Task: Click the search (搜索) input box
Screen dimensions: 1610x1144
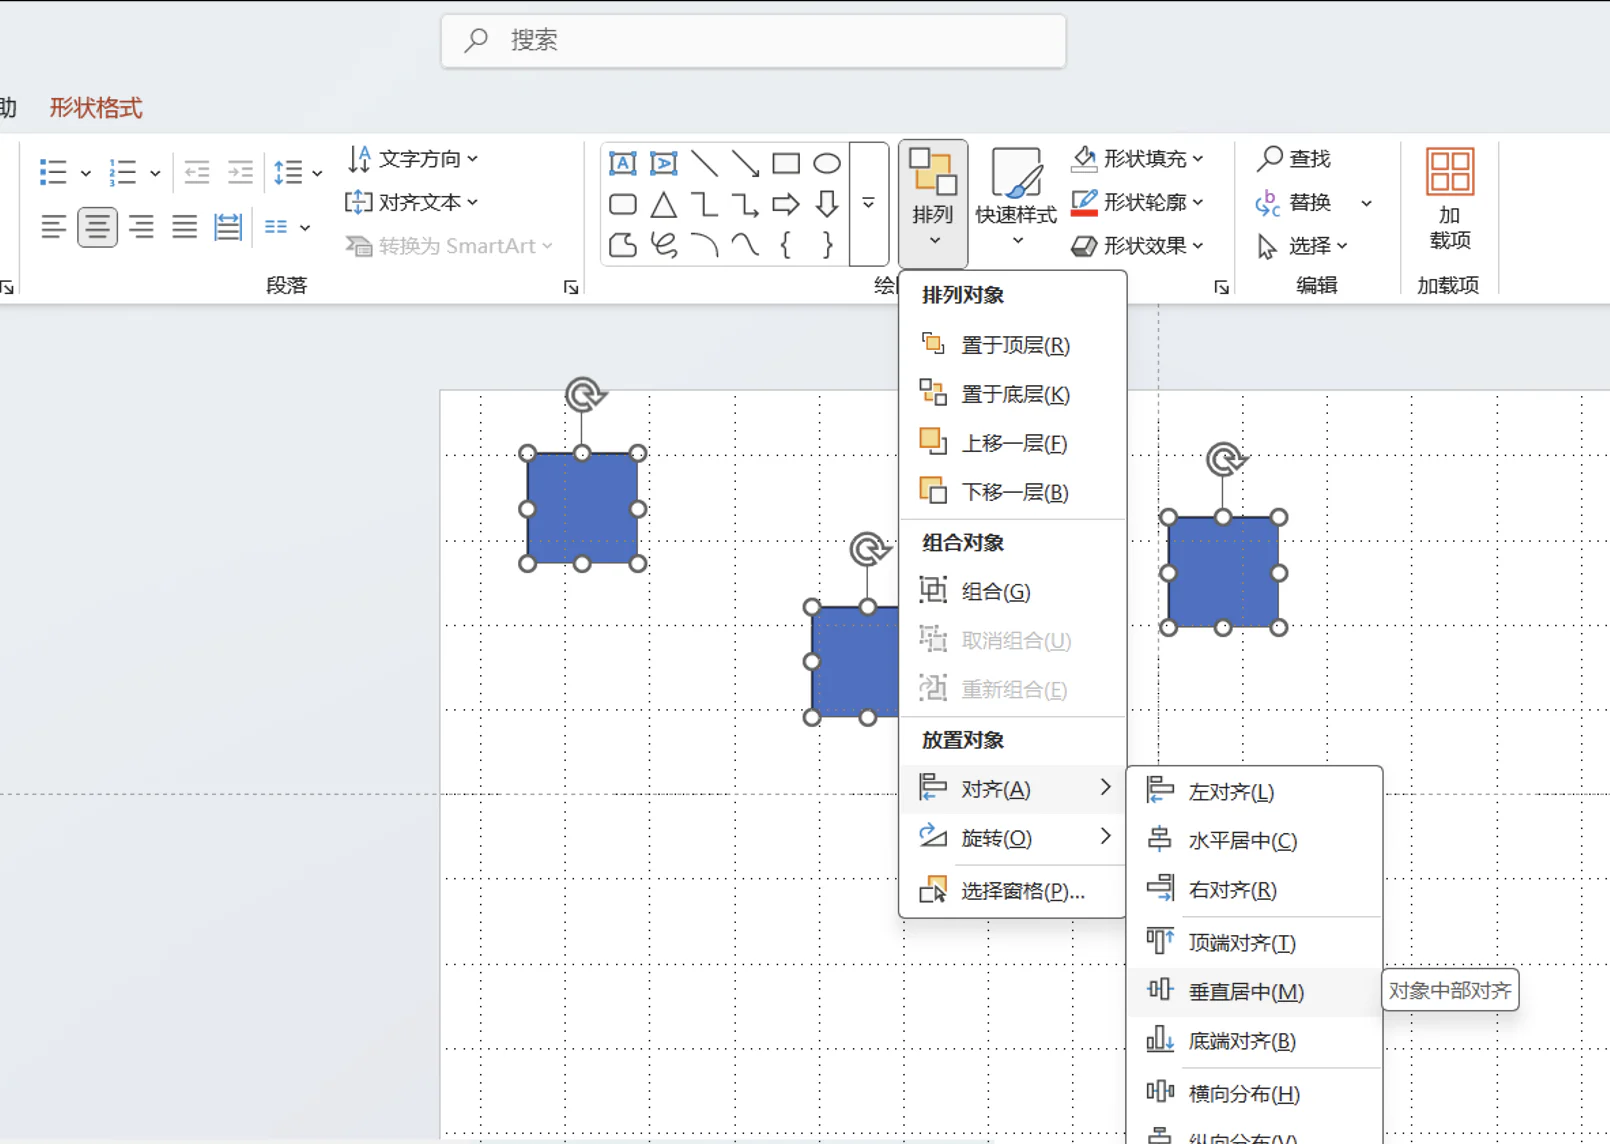Action: 753,40
